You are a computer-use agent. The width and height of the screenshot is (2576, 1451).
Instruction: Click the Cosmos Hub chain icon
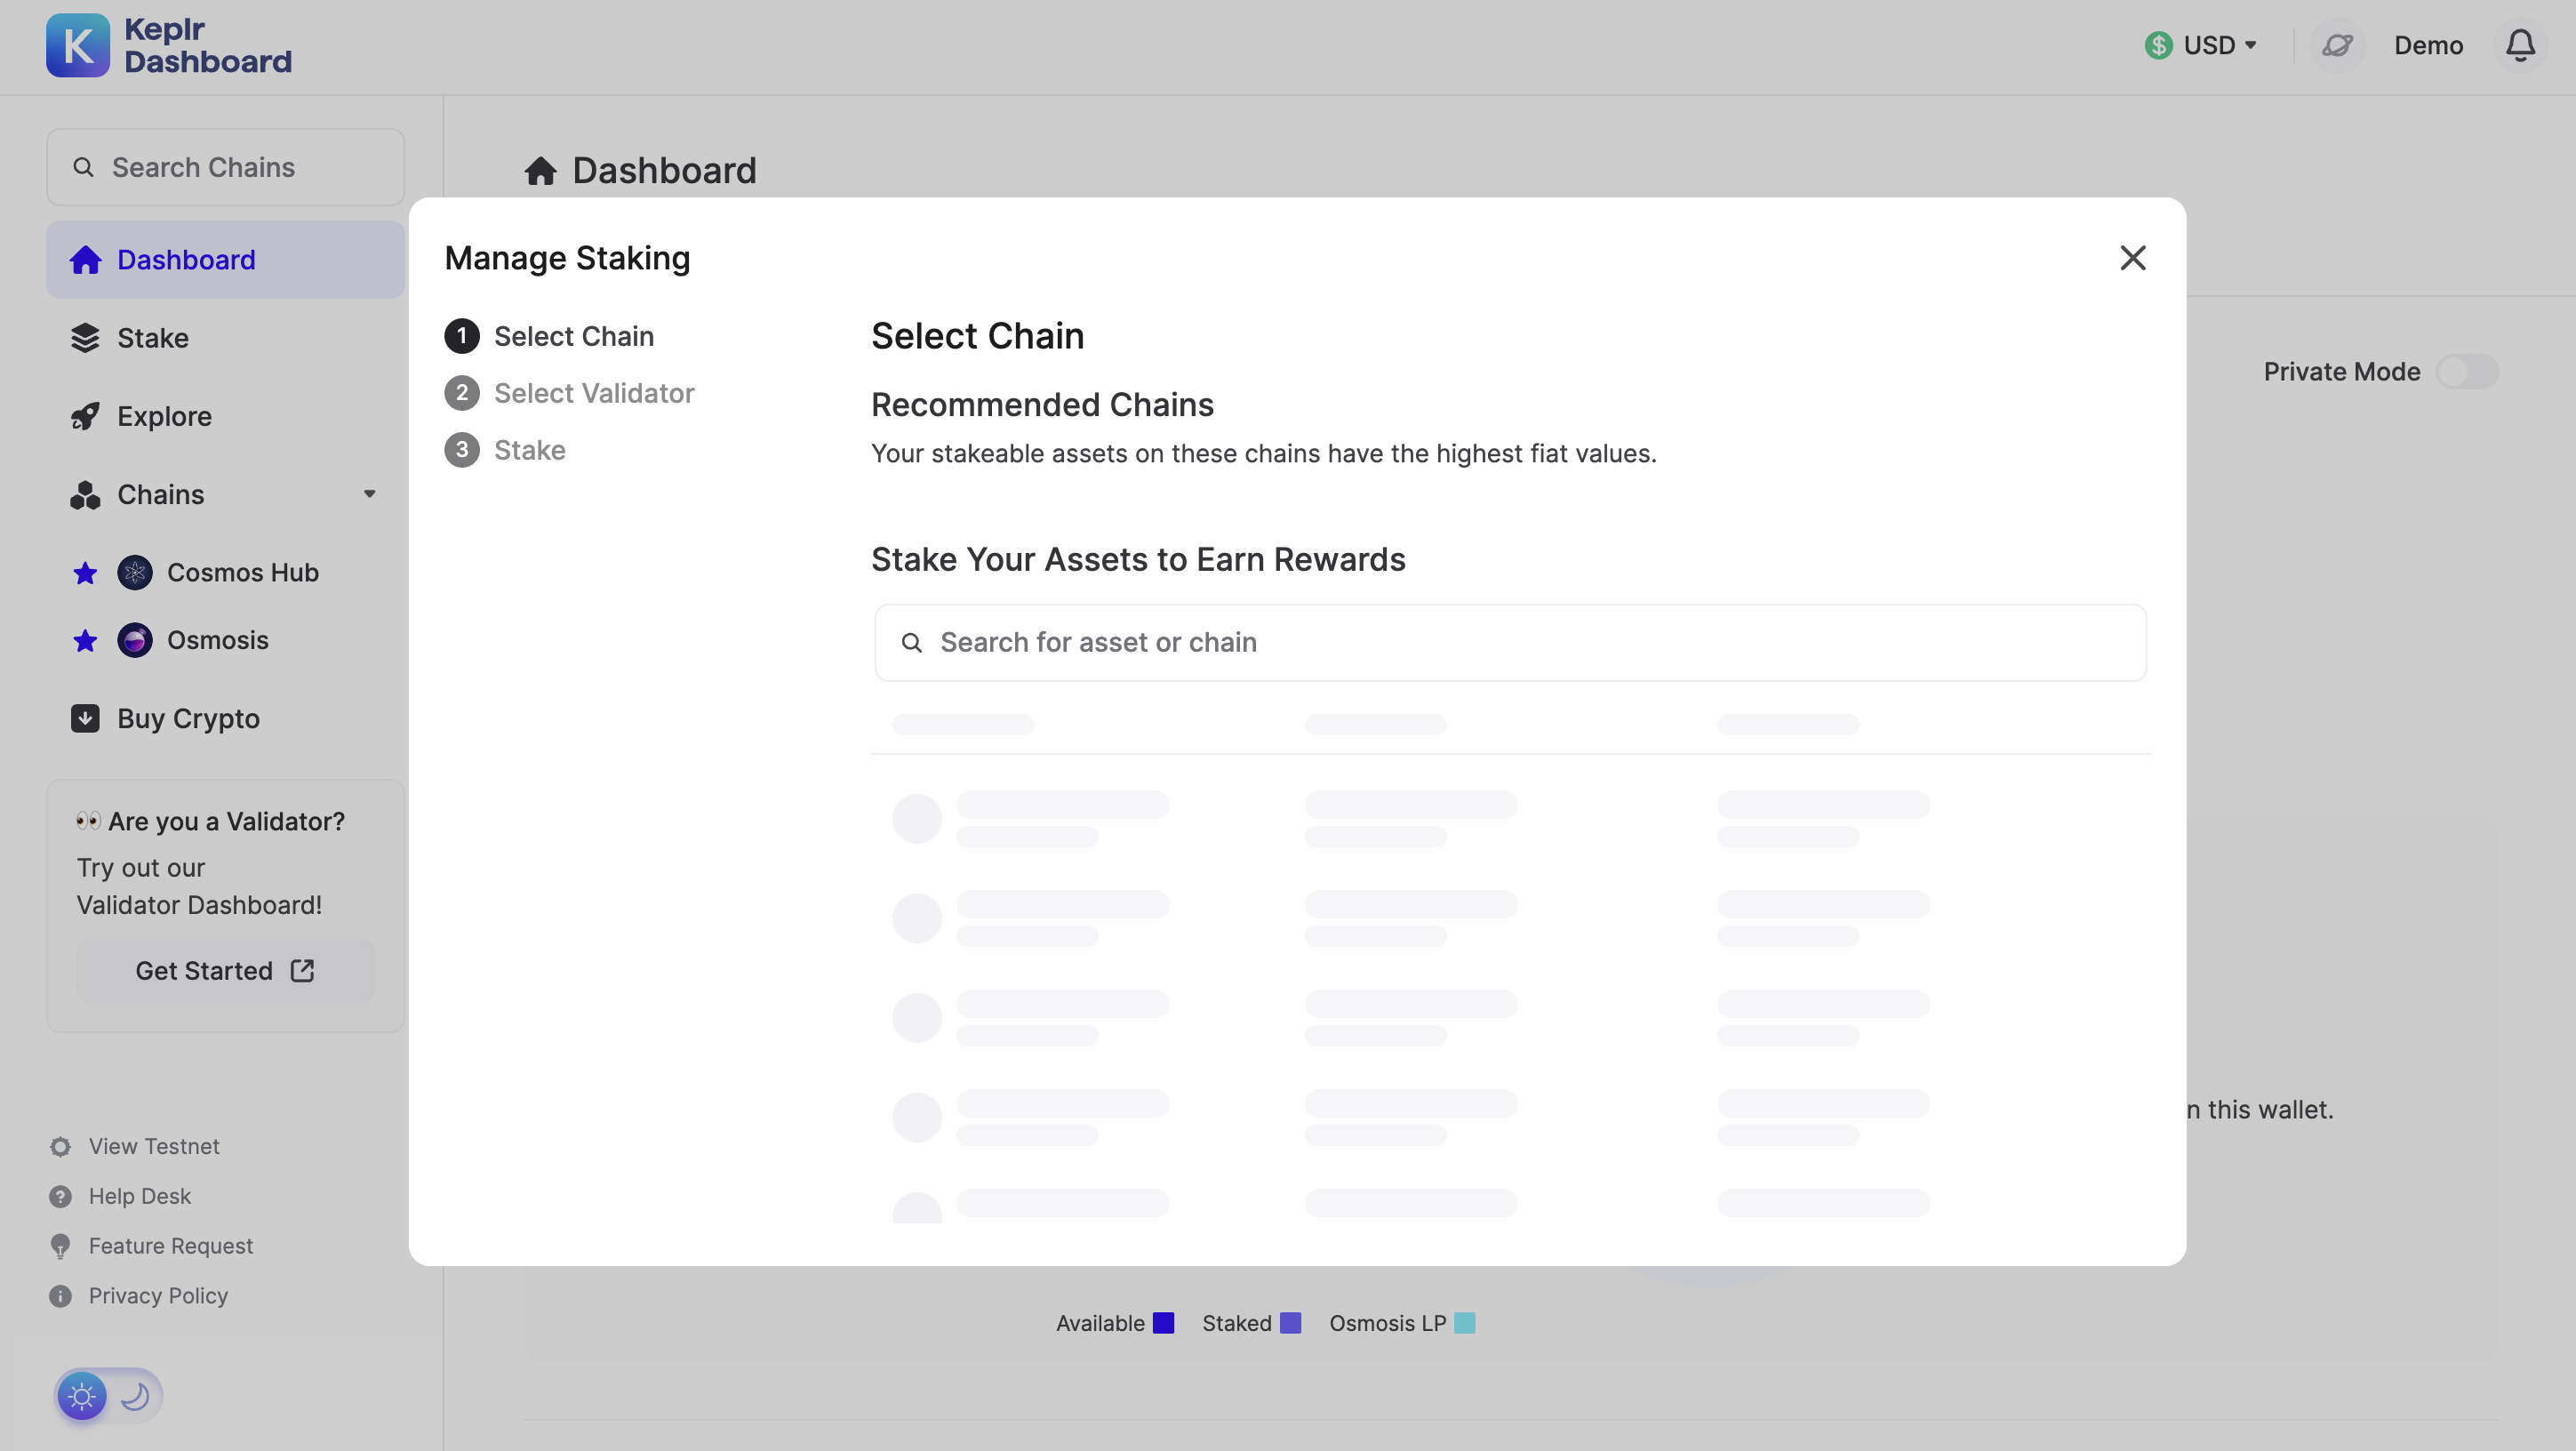[135, 573]
